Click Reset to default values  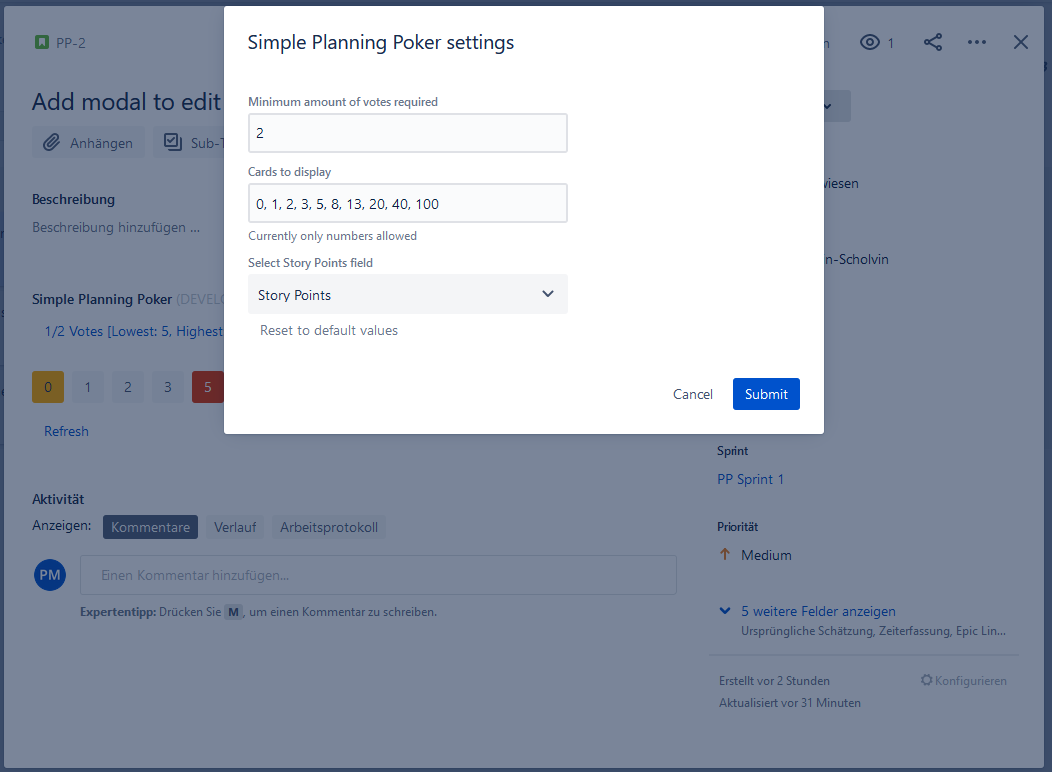329,330
